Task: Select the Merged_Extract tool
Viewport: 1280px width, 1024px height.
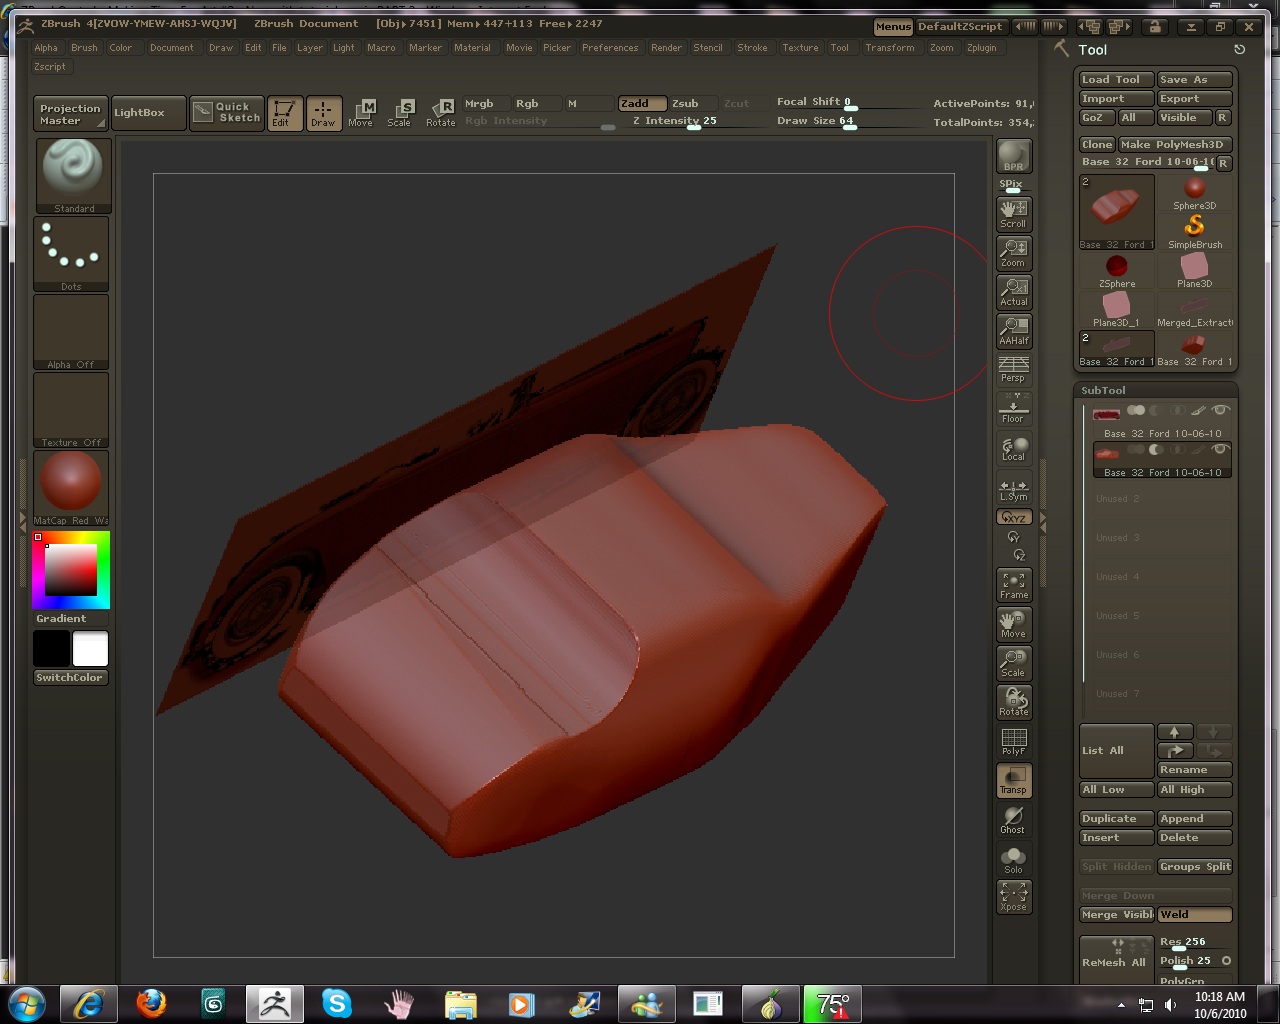Action: (1195, 310)
